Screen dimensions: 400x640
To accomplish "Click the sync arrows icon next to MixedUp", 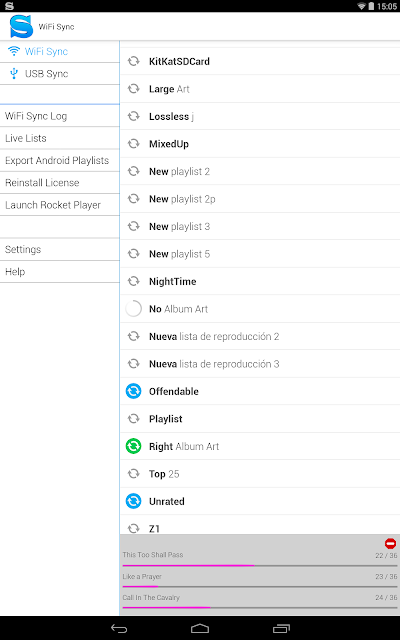I will click(x=133, y=144).
